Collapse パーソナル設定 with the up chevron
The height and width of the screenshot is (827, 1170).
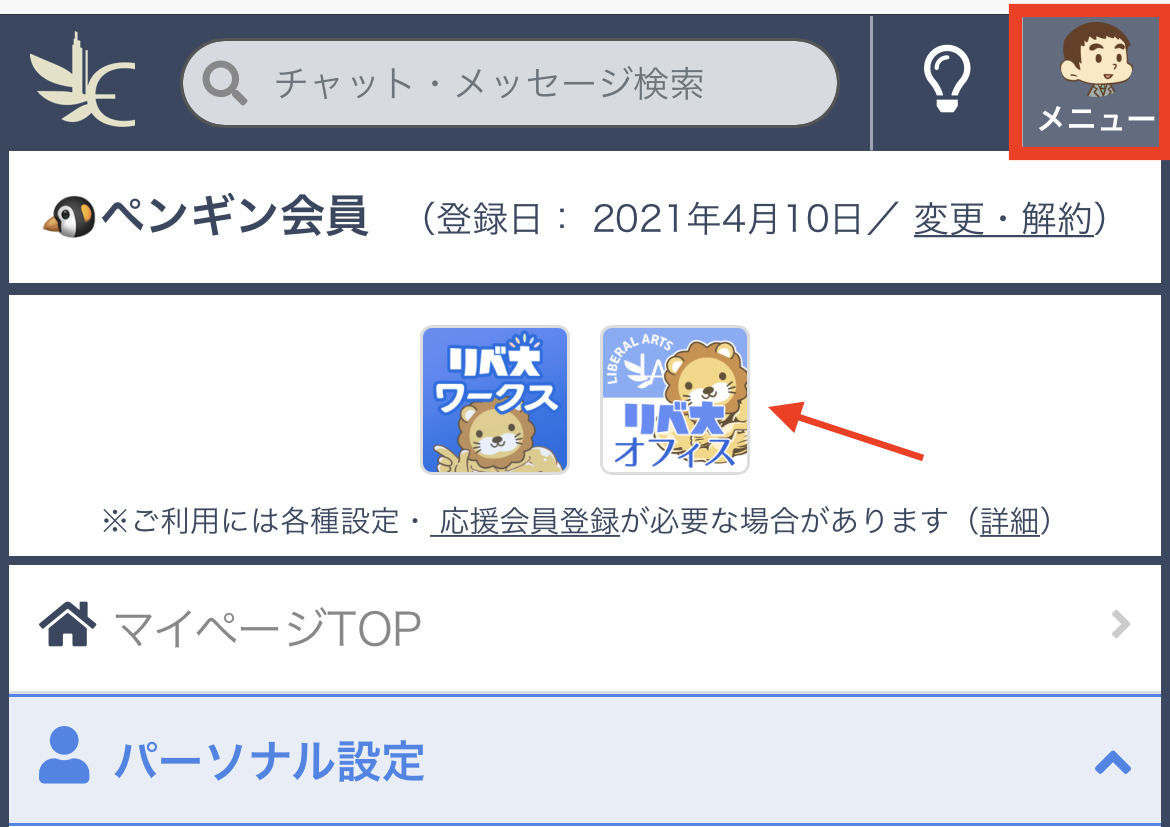click(x=1113, y=763)
